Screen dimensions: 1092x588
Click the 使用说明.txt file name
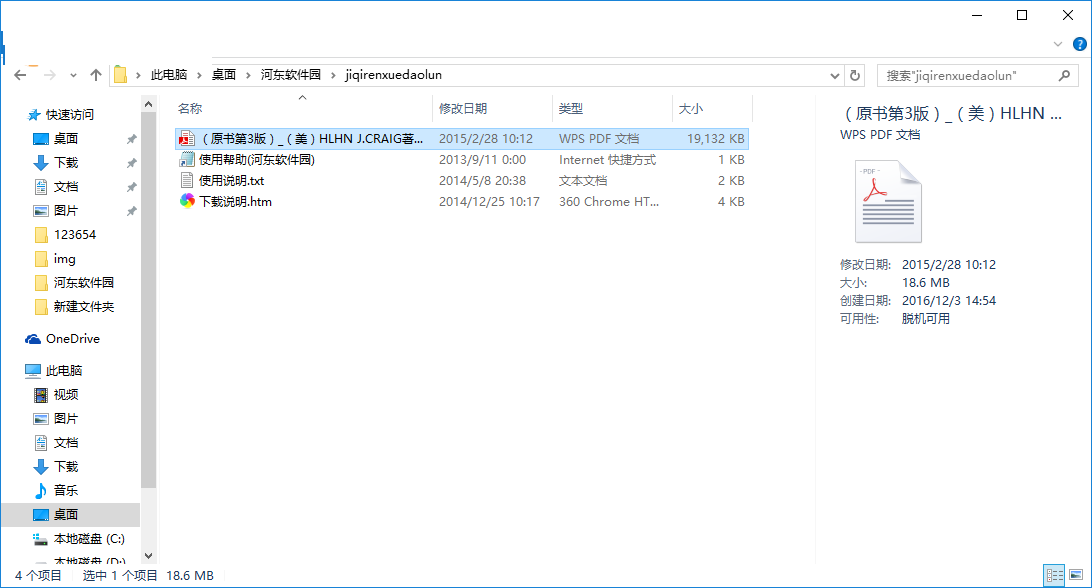click(232, 180)
